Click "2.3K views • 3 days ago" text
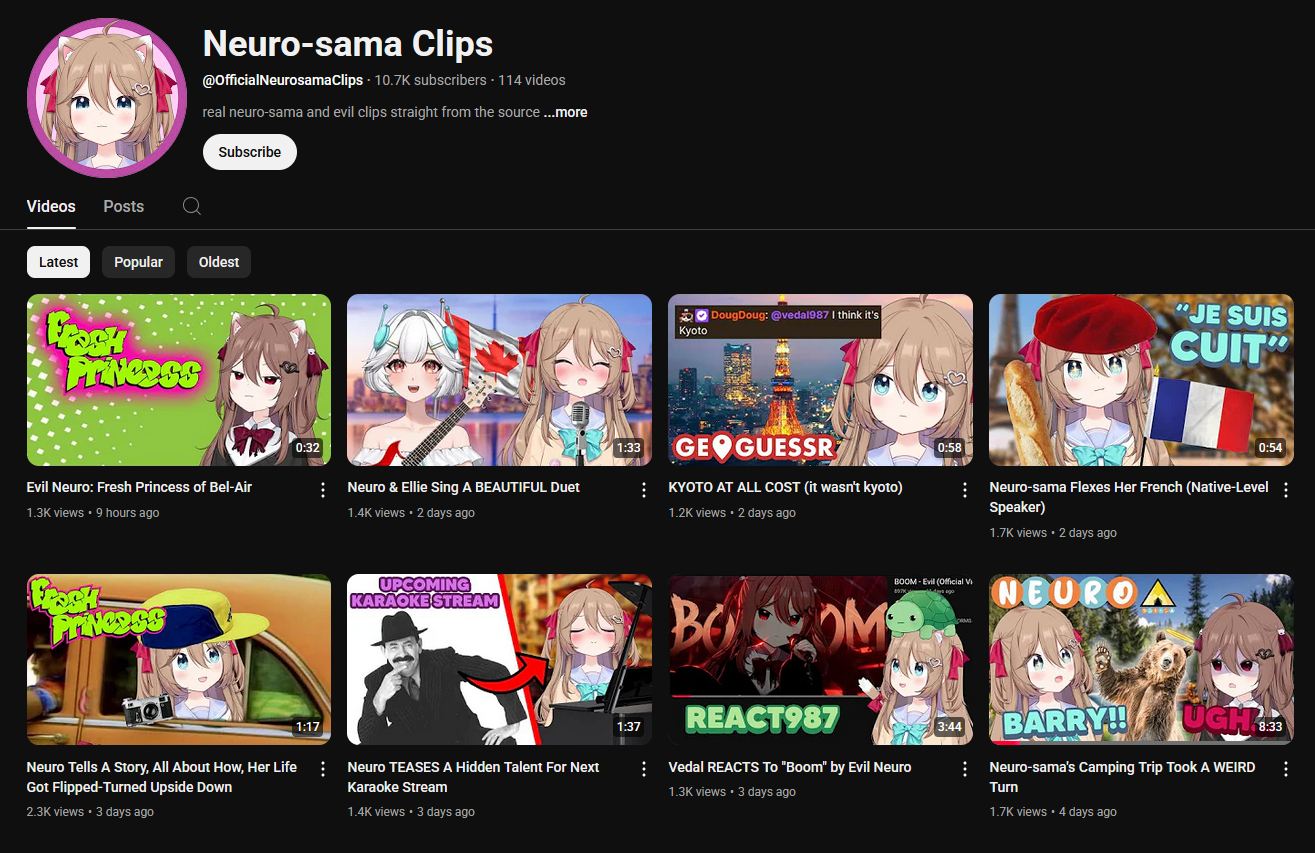Image resolution: width=1315 pixels, height=853 pixels. pos(90,812)
